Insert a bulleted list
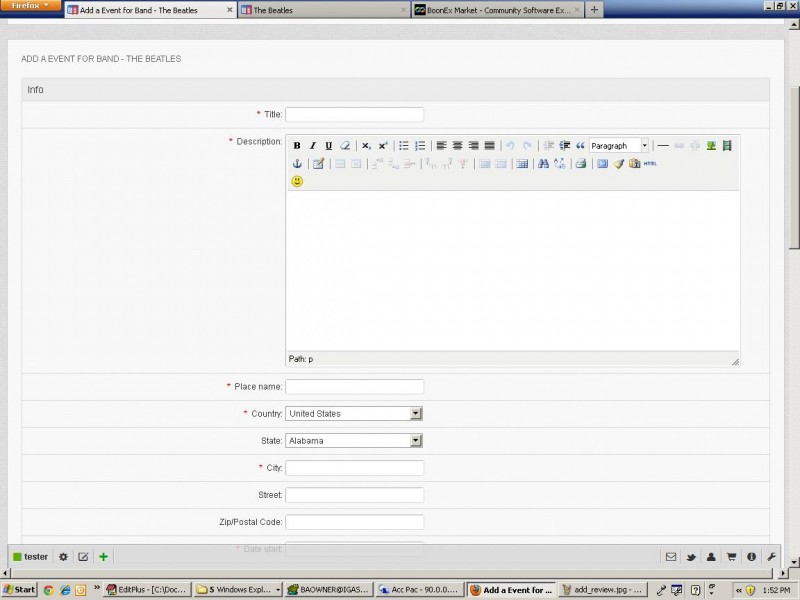The image size is (800, 600). coord(404,145)
